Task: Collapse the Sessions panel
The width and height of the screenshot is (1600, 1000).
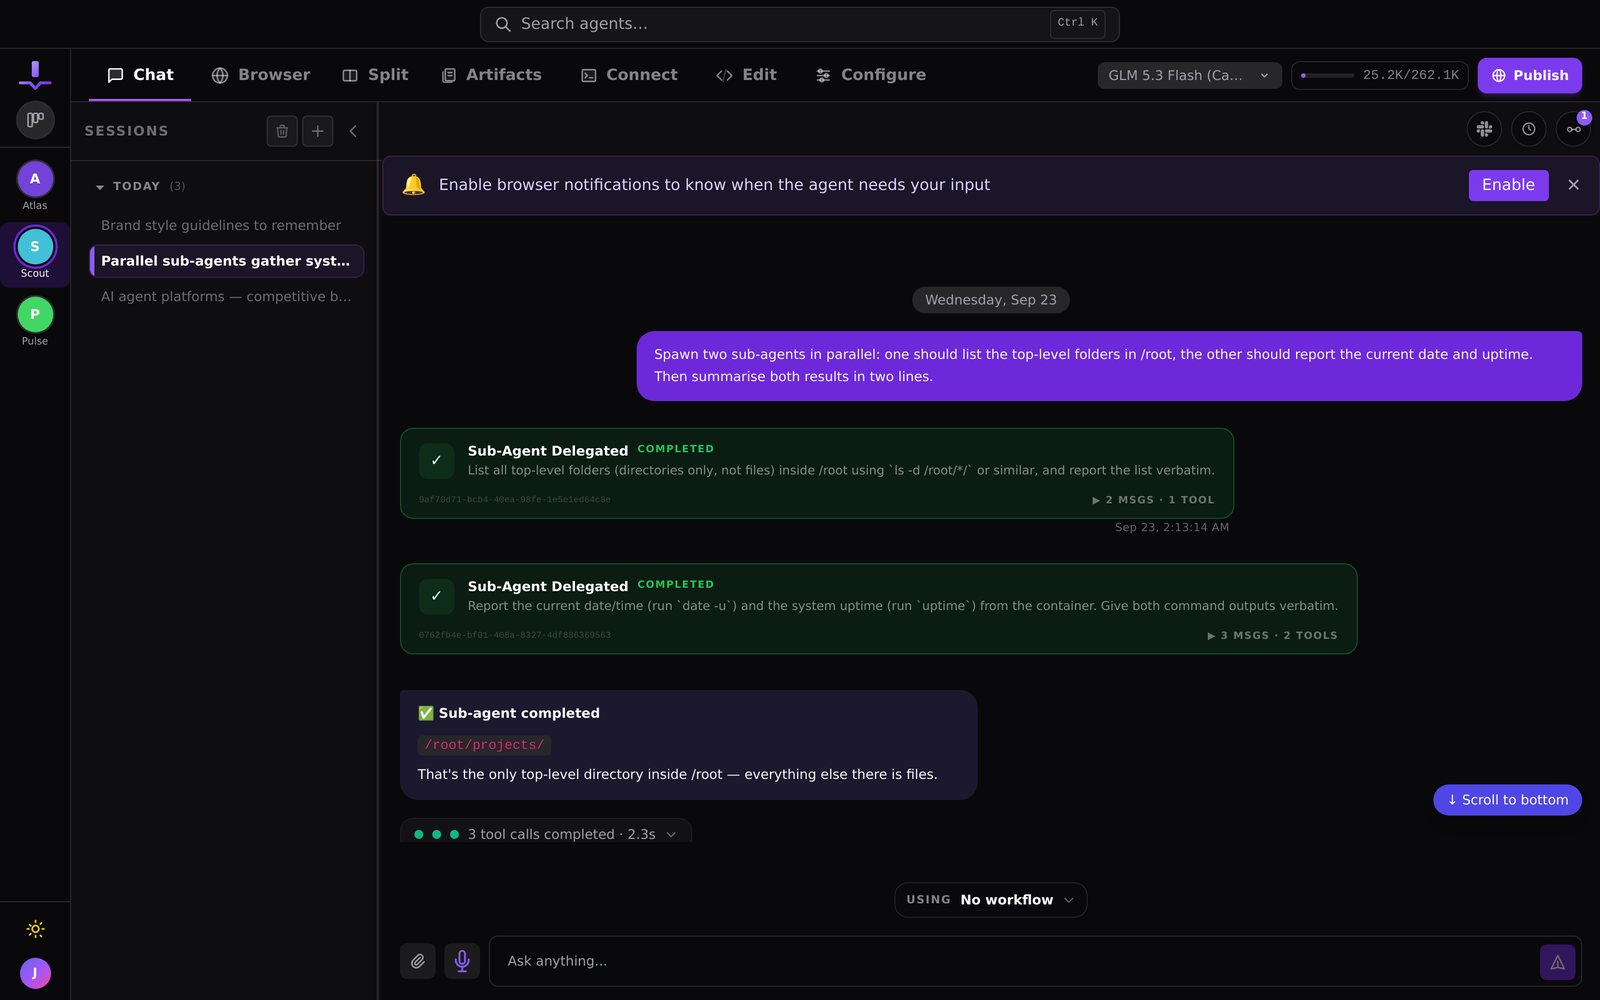Action: tap(353, 131)
